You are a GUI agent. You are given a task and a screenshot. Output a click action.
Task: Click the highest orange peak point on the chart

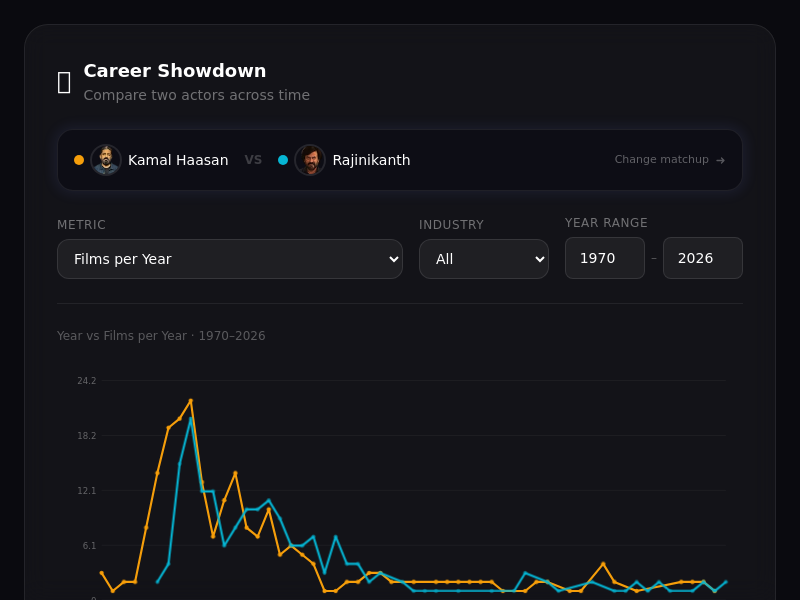191,401
